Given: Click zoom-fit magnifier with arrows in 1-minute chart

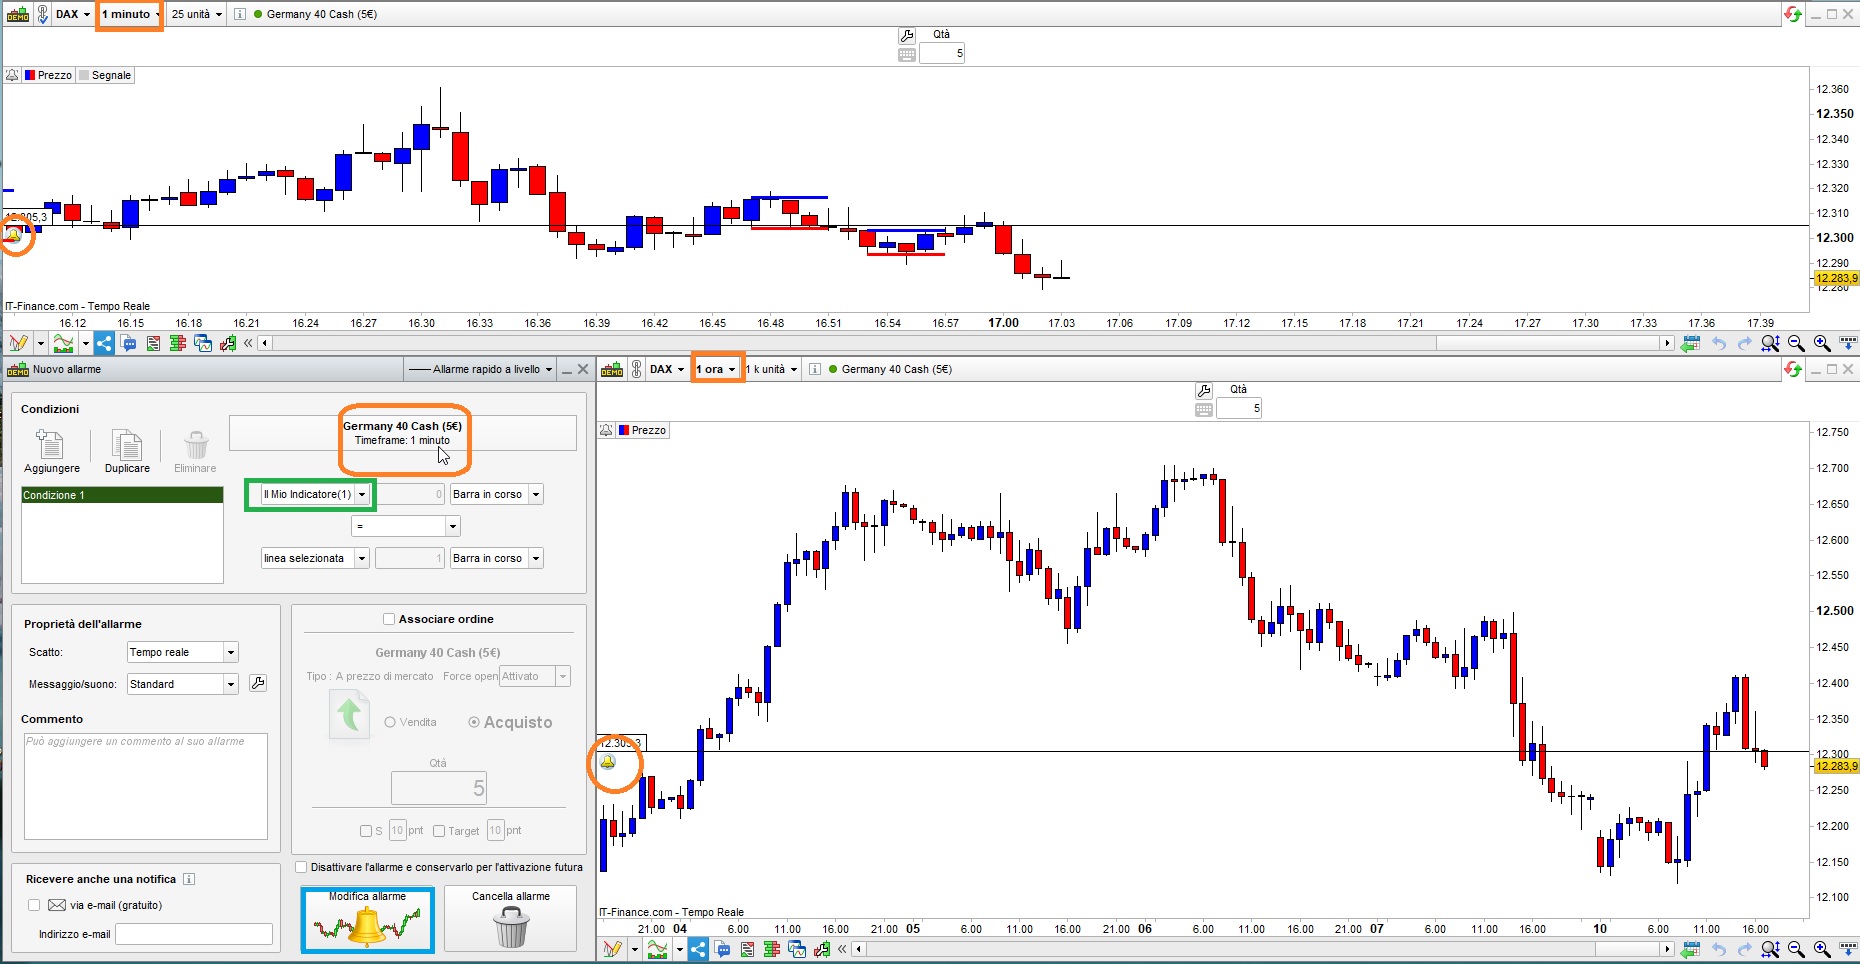Looking at the screenshot, I should click(x=1771, y=343).
